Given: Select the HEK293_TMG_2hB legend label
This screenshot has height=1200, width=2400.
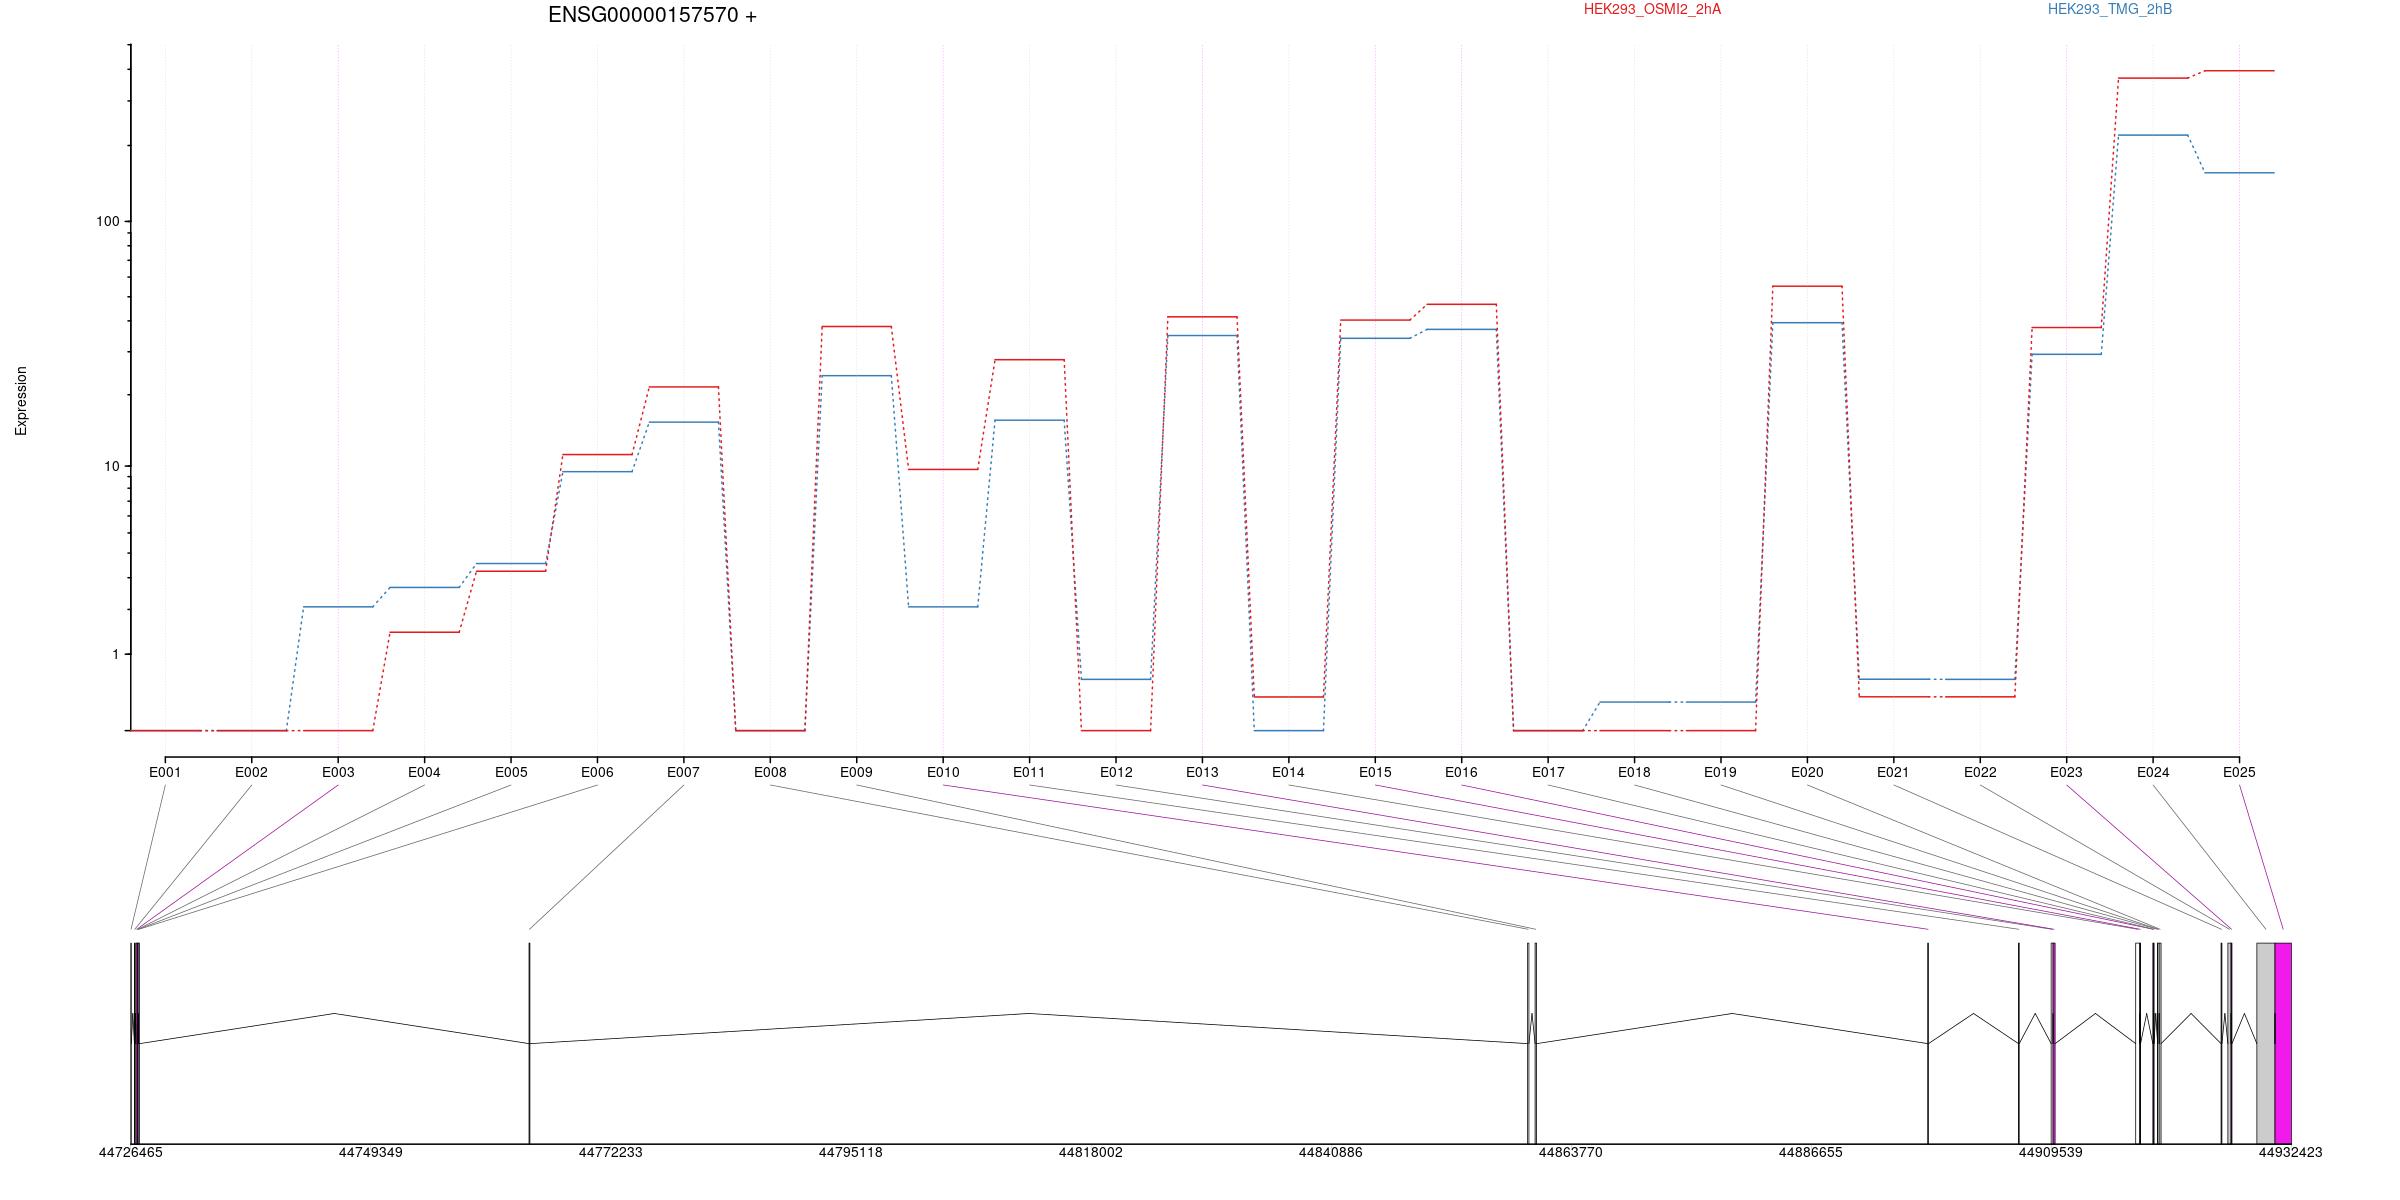Looking at the screenshot, I should 2110,9.
